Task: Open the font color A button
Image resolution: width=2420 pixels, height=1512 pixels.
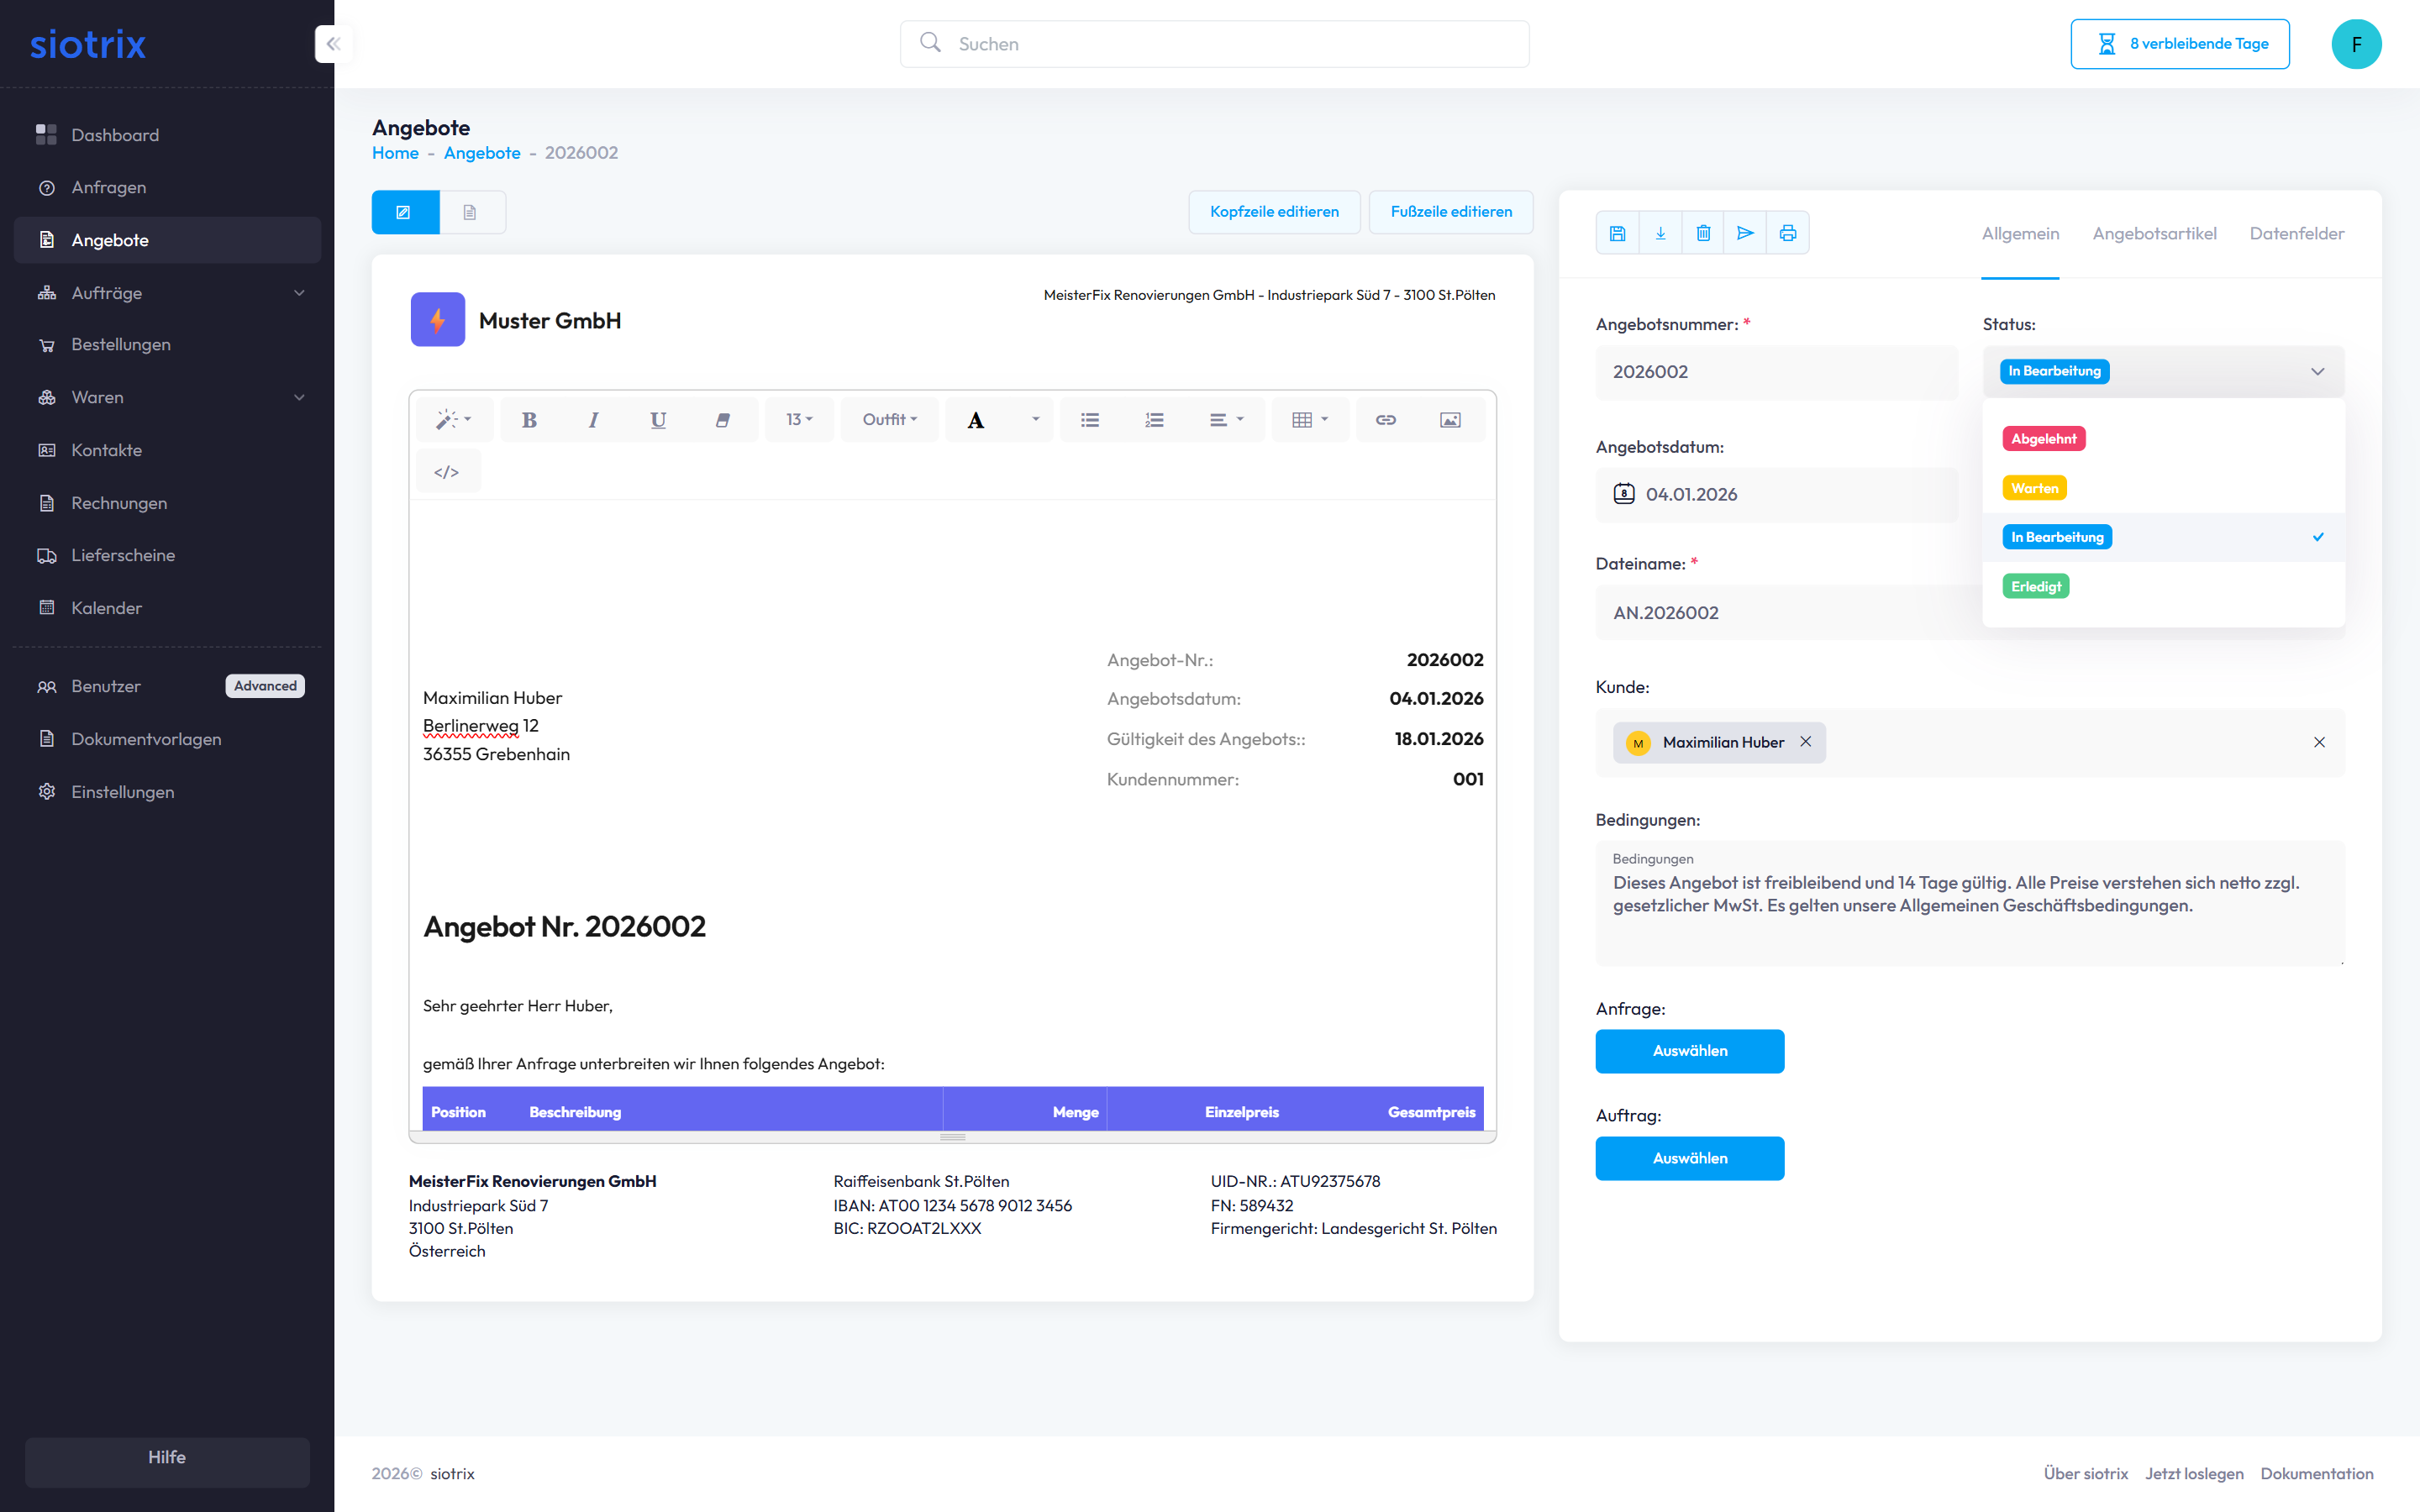Action: click(976, 420)
